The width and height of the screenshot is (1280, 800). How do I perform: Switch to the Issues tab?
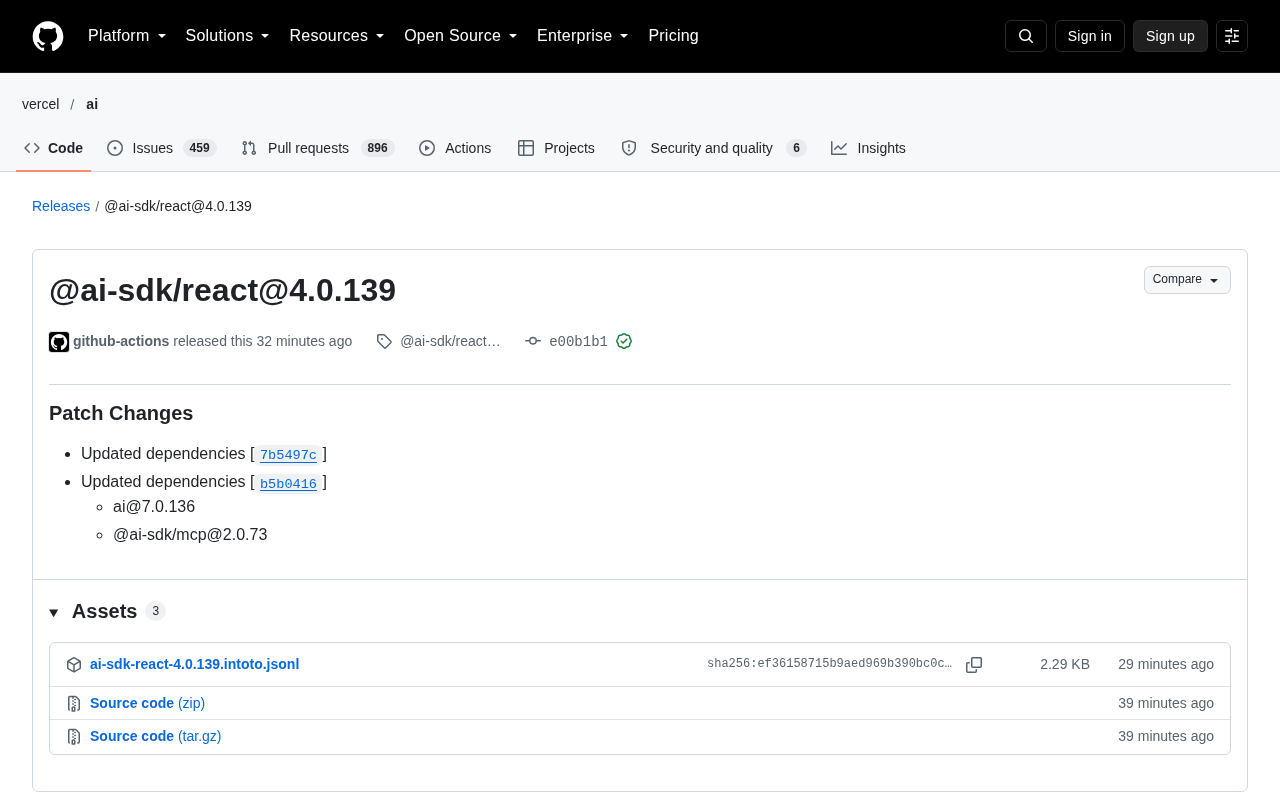click(161, 148)
